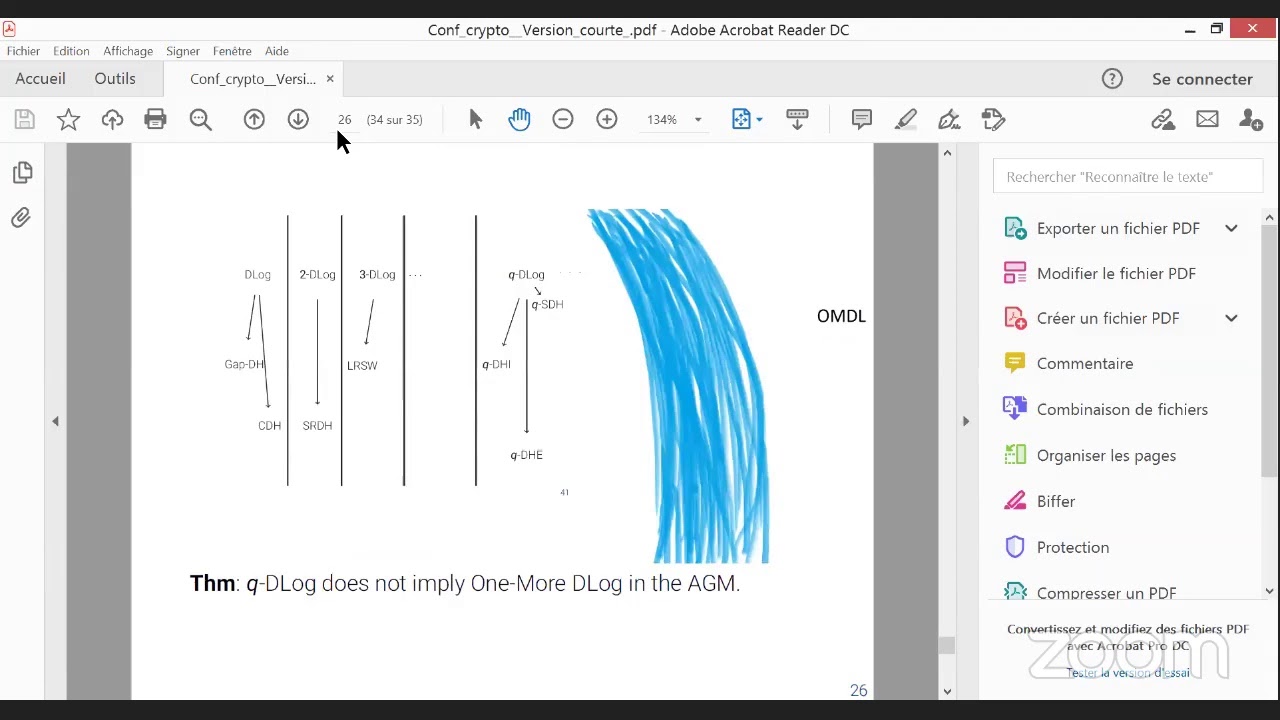Open page thumbnails side panel
Viewport: 1280px width, 720px height.
22,173
